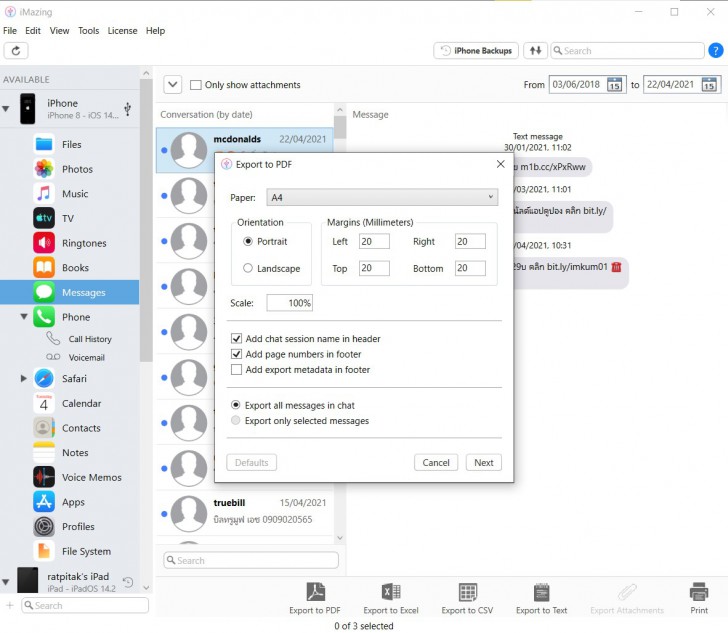728x633 pixels.
Task: Select Messages in sidebar
Action: click(x=70, y=292)
